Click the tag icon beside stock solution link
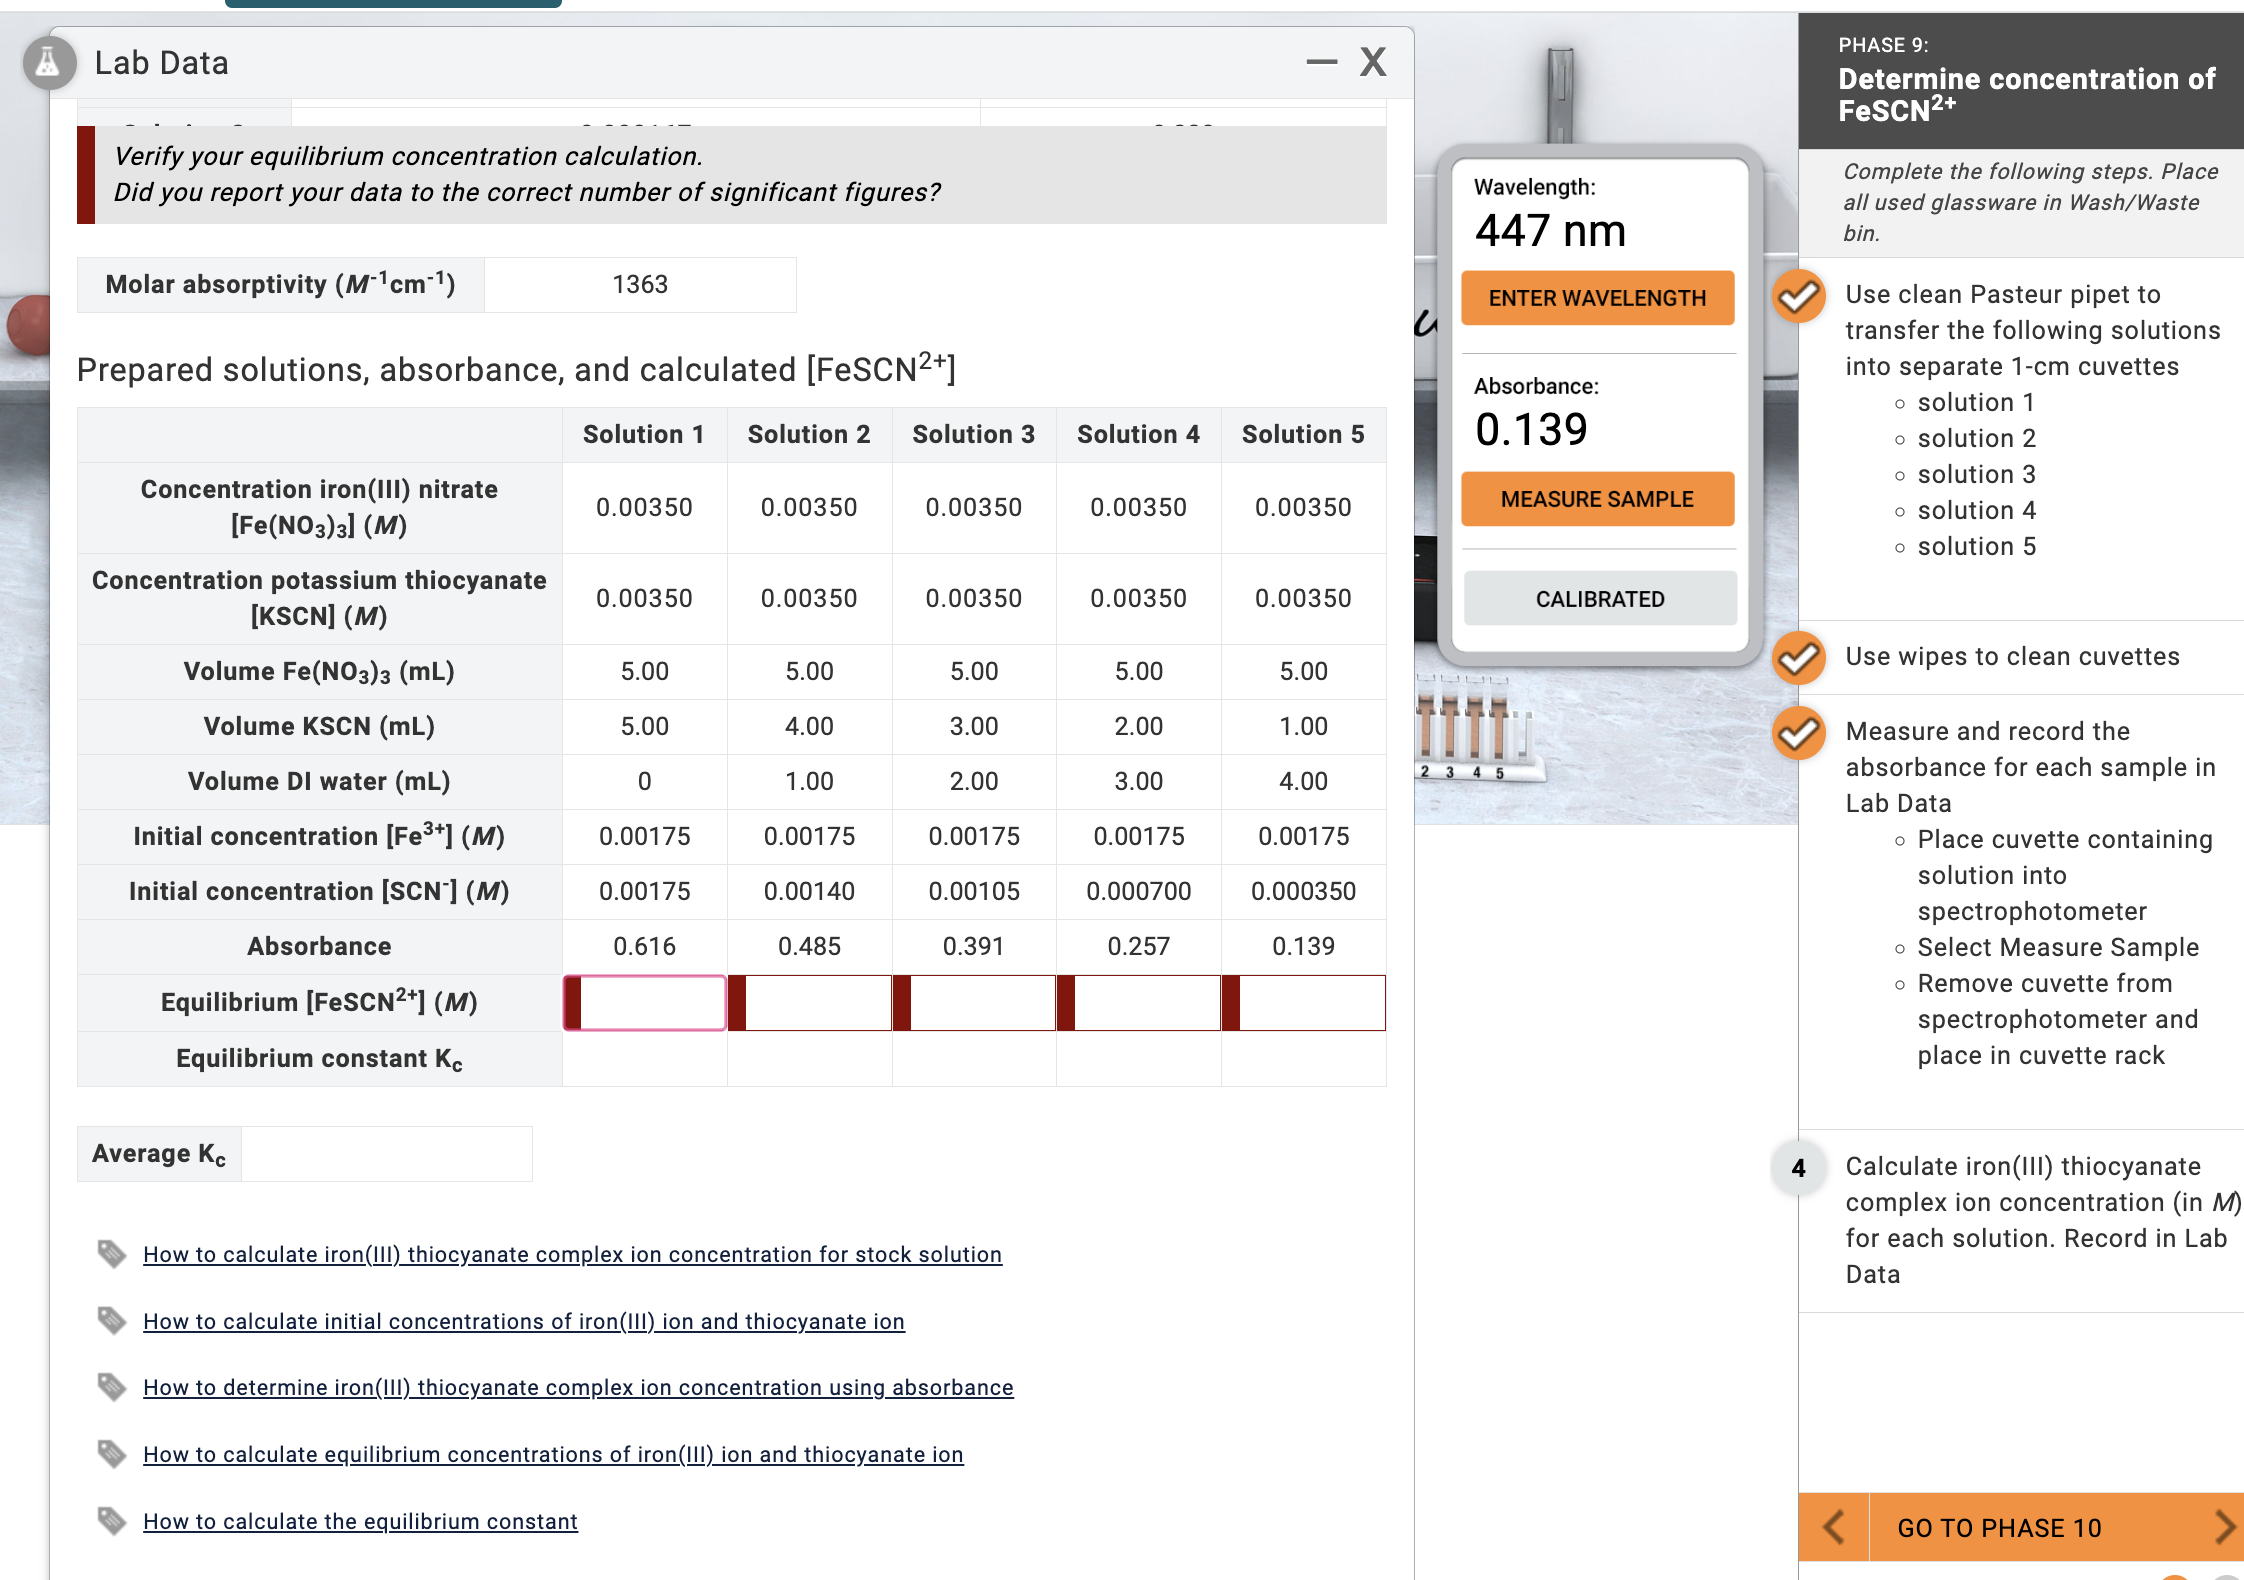Image resolution: width=2244 pixels, height=1580 pixels. 113,1253
